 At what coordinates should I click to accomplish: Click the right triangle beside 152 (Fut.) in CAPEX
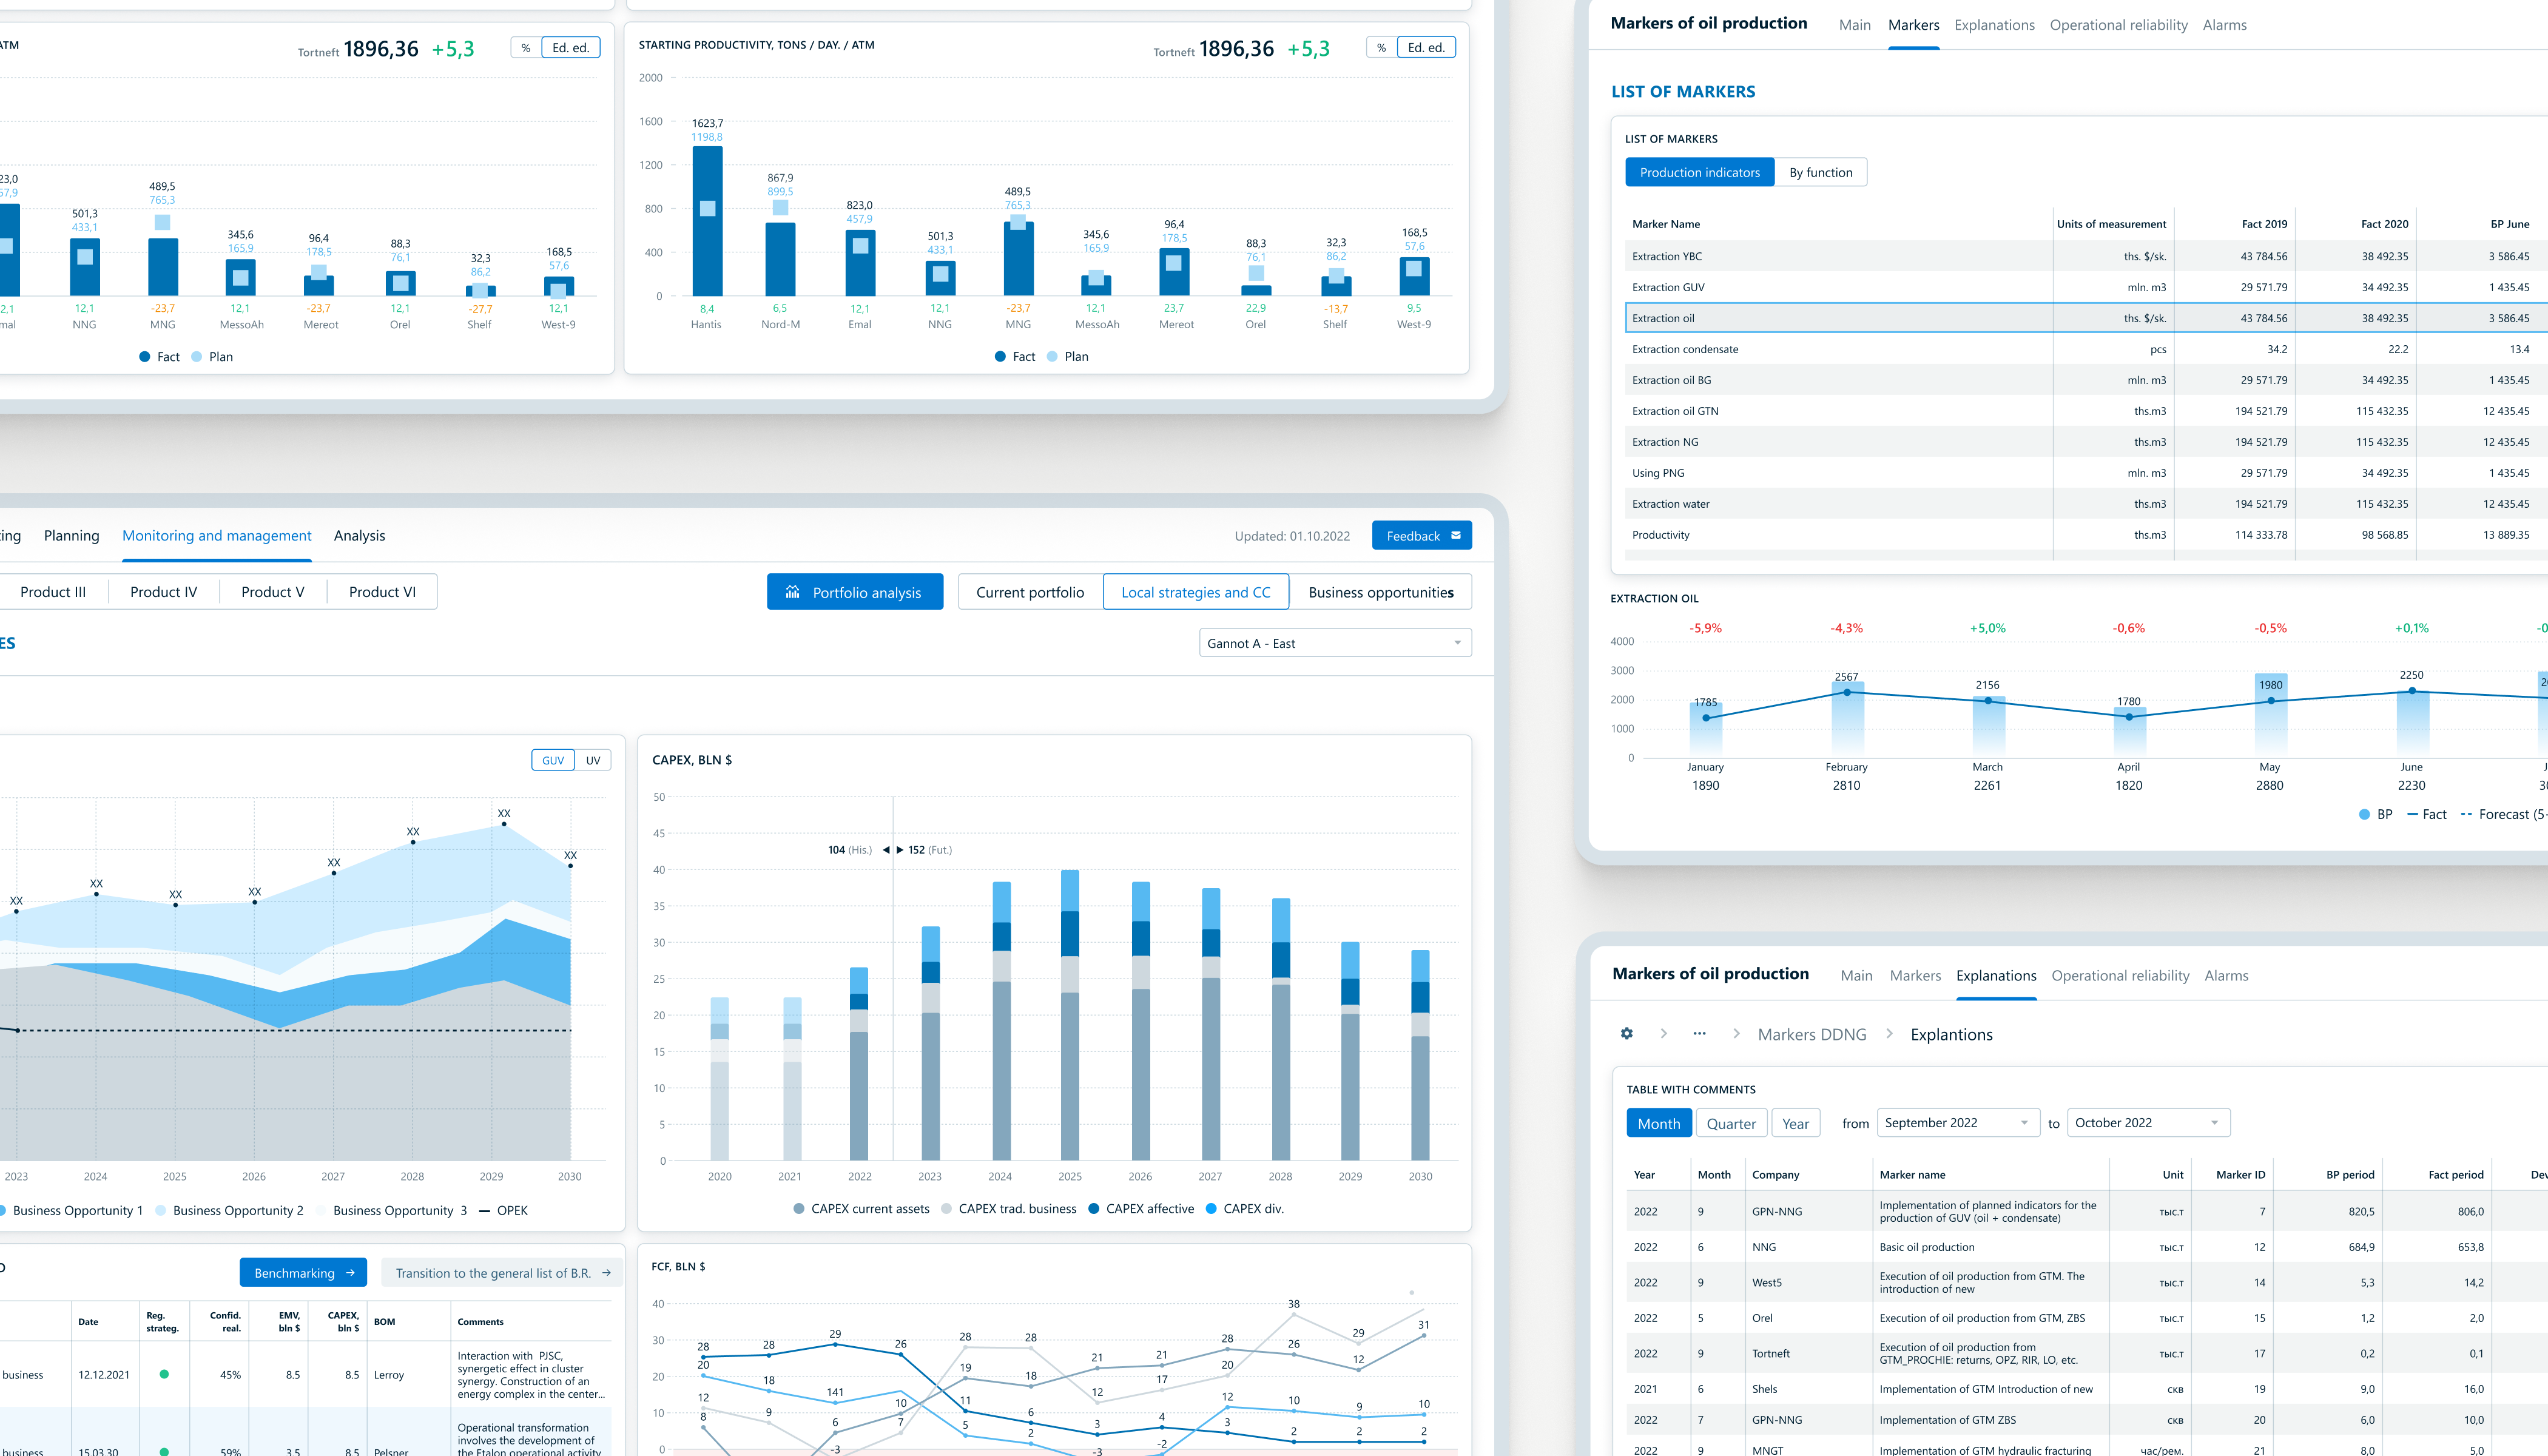(x=899, y=850)
